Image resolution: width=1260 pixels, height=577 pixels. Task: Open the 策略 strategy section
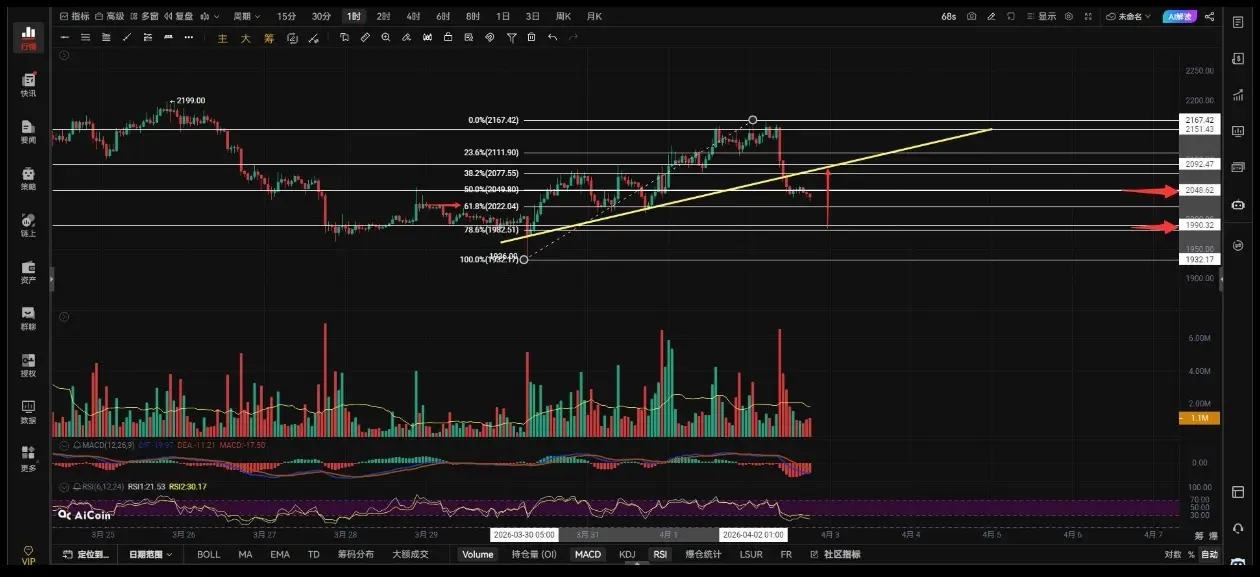coord(28,178)
